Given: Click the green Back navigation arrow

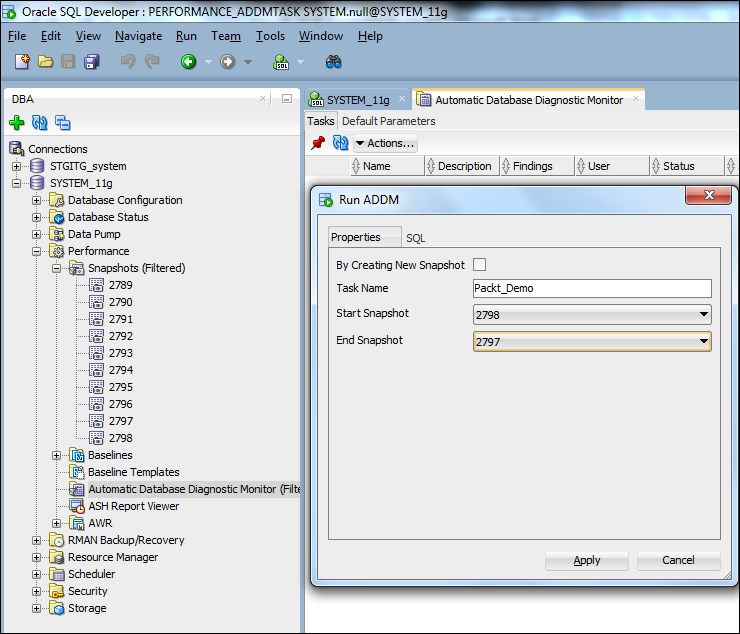Looking at the screenshot, I should (x=188, y=61).
